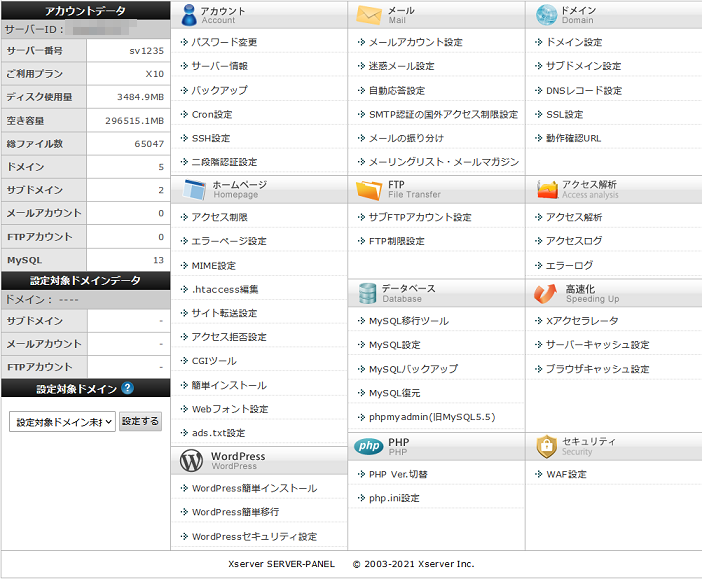
Task: Click the Access analysis chart icon
Action: (547, 189)
